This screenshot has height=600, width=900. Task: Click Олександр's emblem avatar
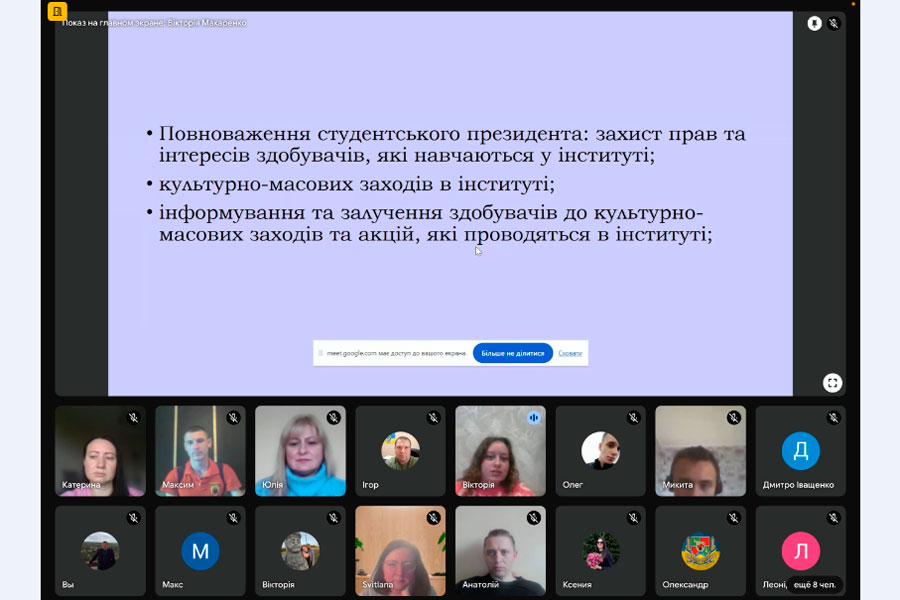700,551
